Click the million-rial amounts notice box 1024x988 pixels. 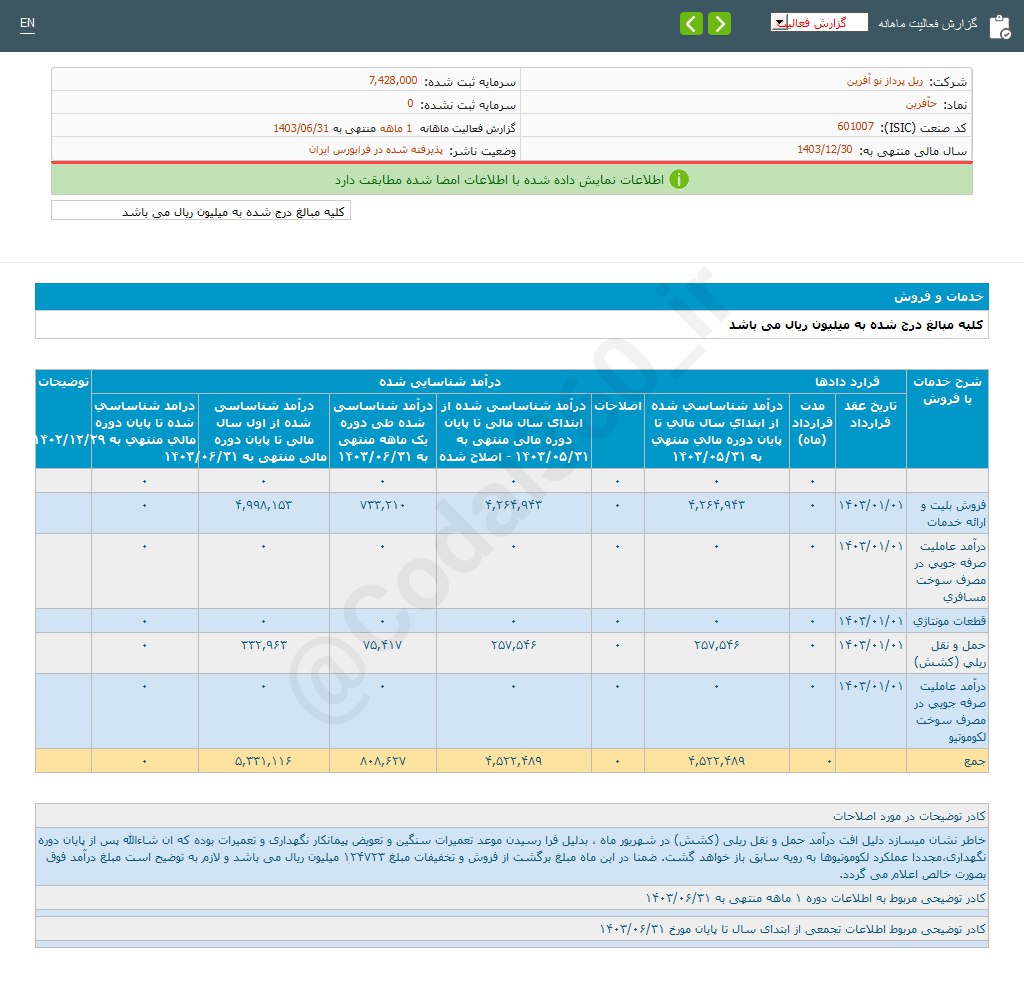[x=200, y=210]
